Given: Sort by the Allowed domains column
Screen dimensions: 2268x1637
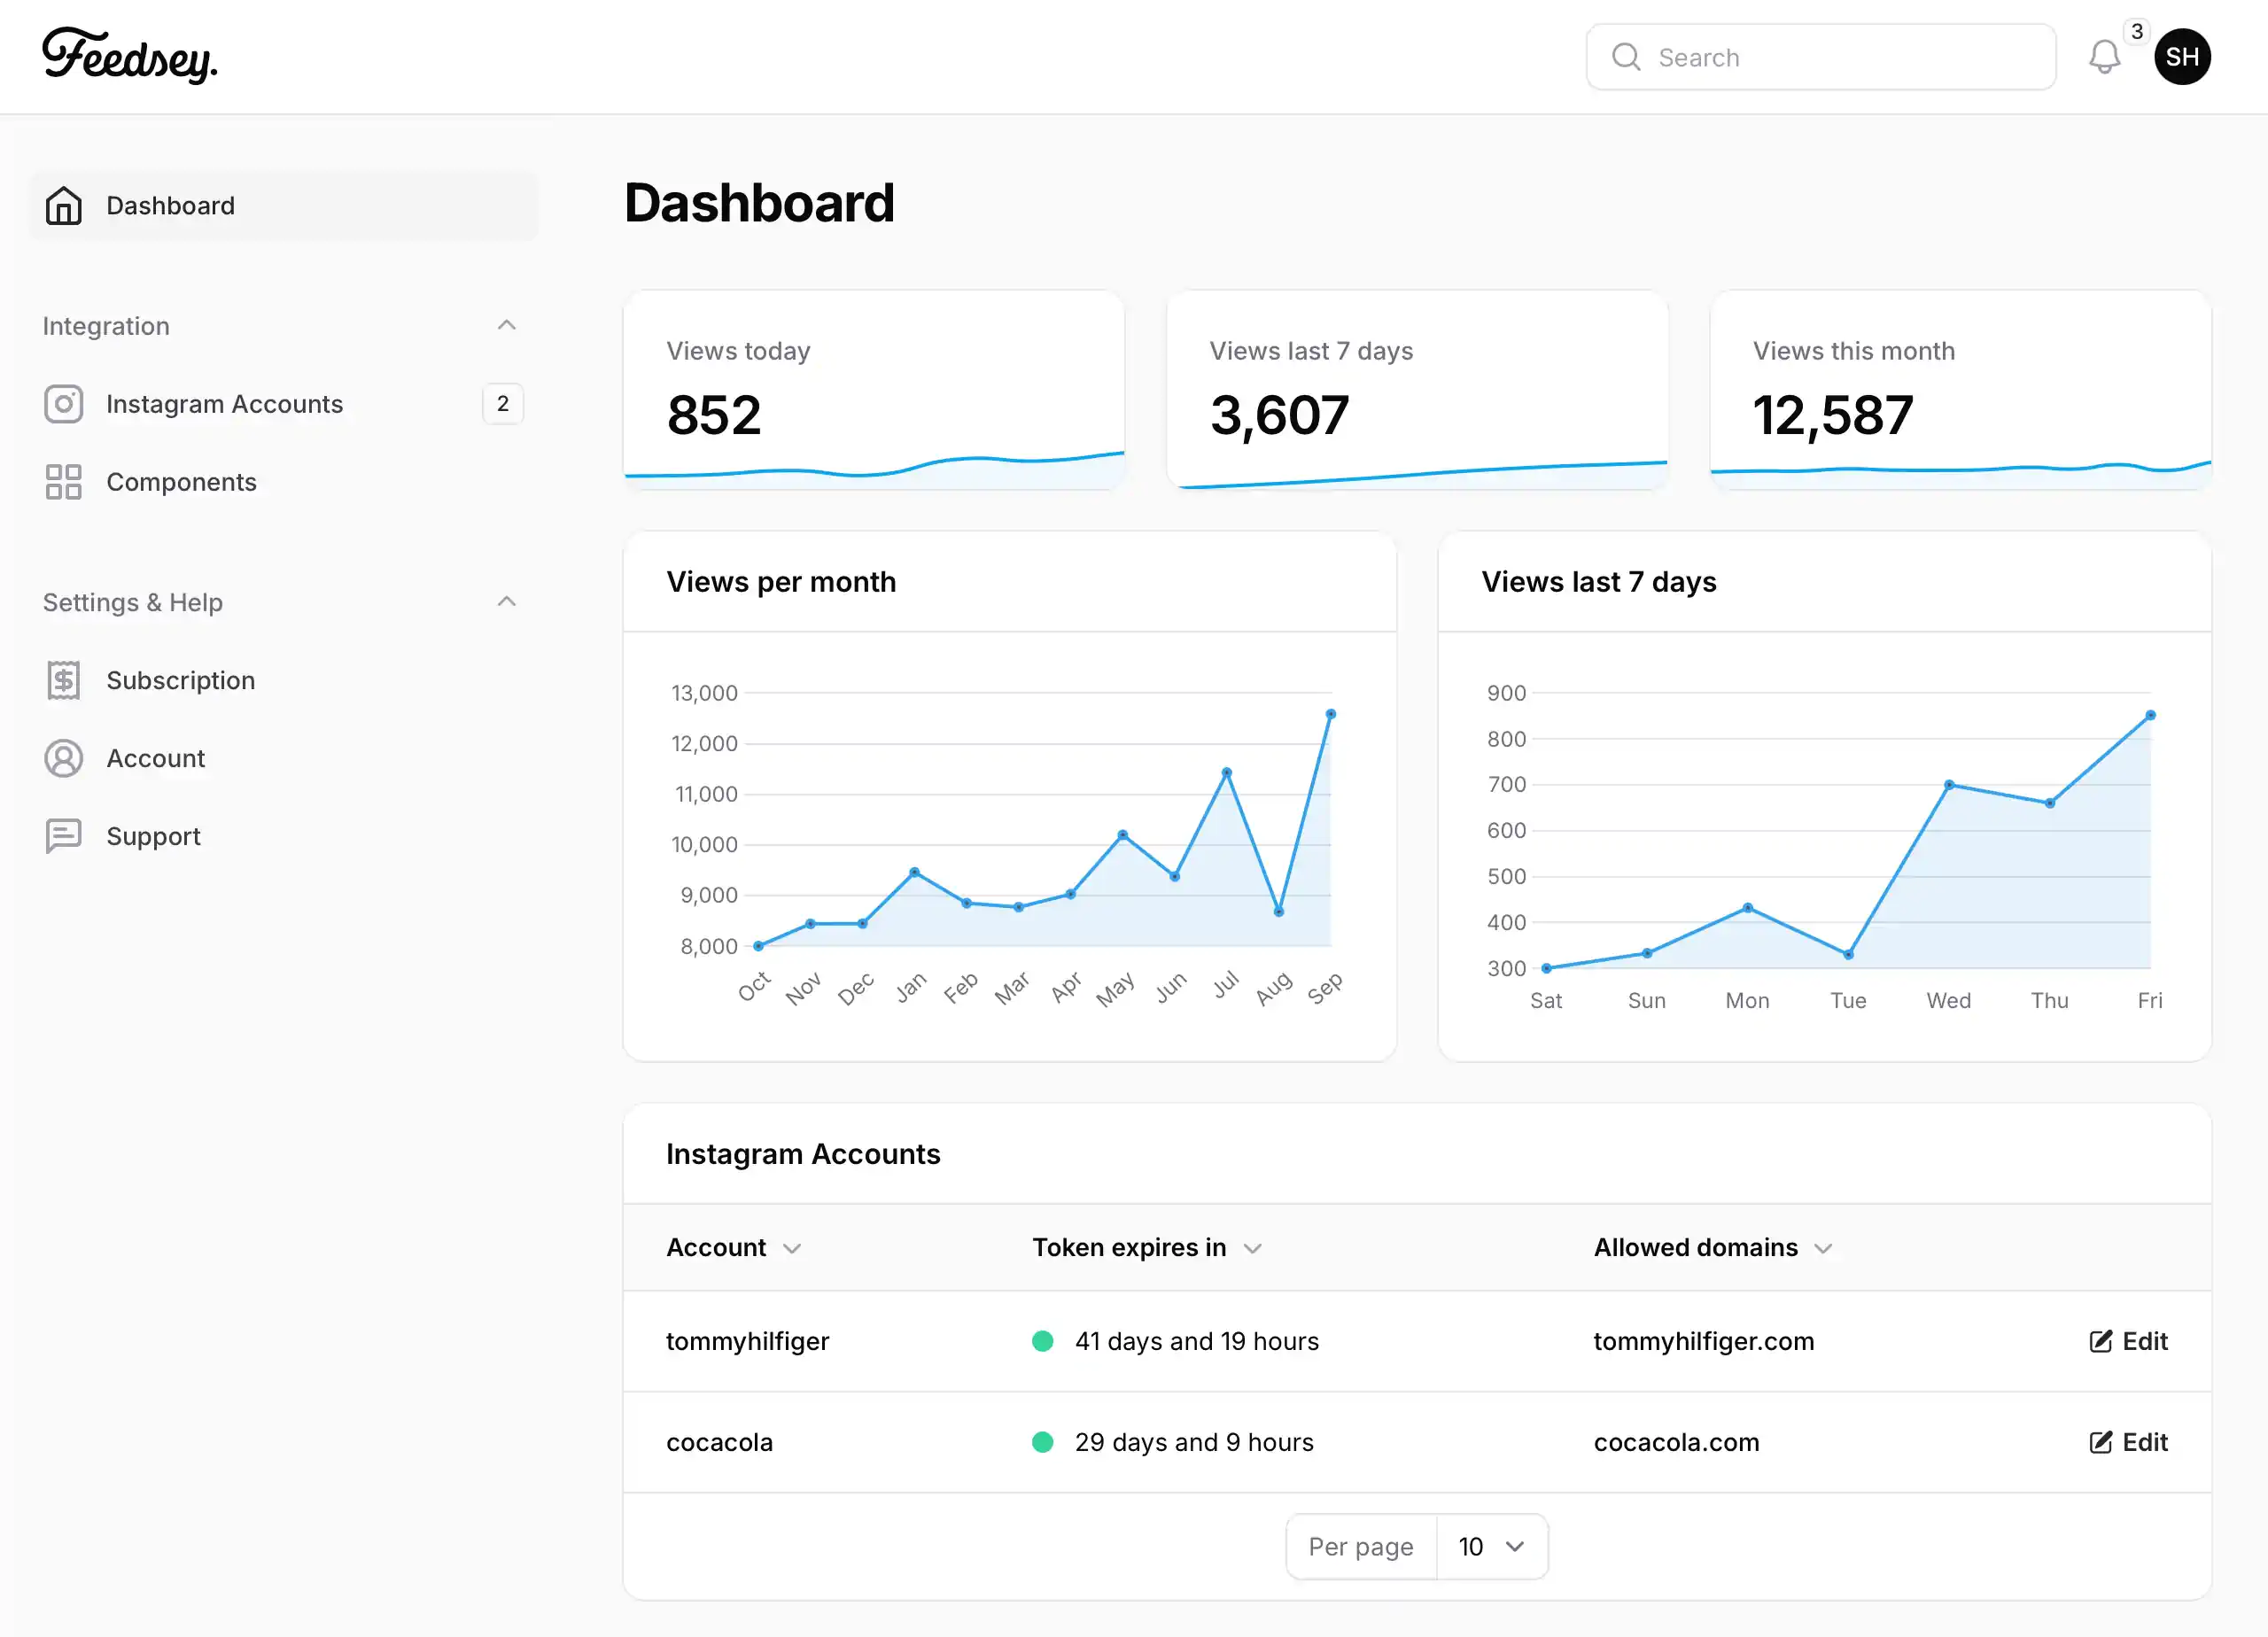Looking at the screenshot, I should (x=1713, y=1248).
